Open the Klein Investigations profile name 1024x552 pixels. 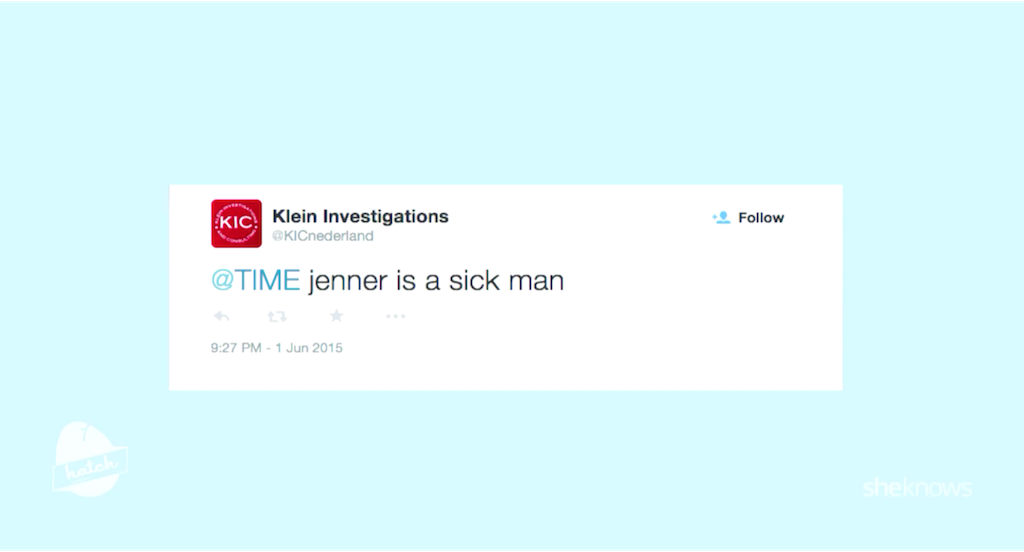[x=360, y=216]
